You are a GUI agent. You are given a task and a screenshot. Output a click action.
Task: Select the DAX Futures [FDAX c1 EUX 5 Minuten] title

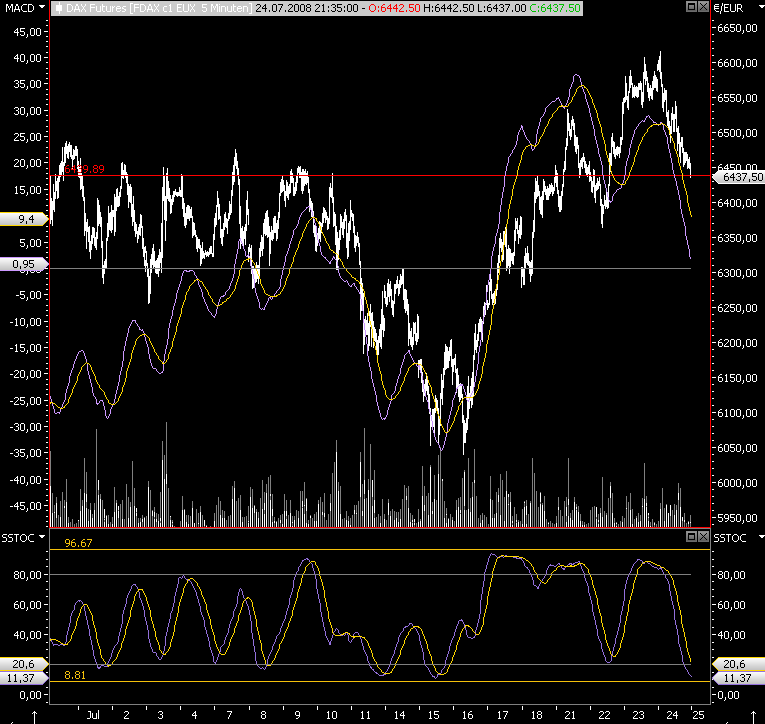[159, 8]
